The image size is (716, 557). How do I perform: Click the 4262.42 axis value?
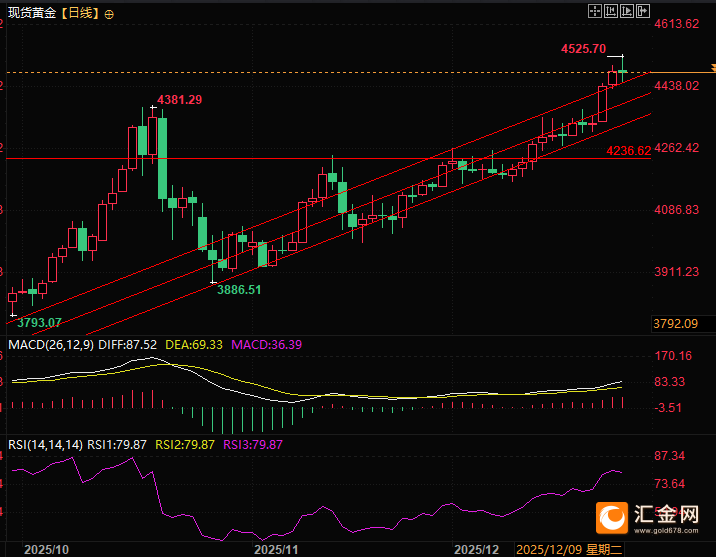[676, 148]
